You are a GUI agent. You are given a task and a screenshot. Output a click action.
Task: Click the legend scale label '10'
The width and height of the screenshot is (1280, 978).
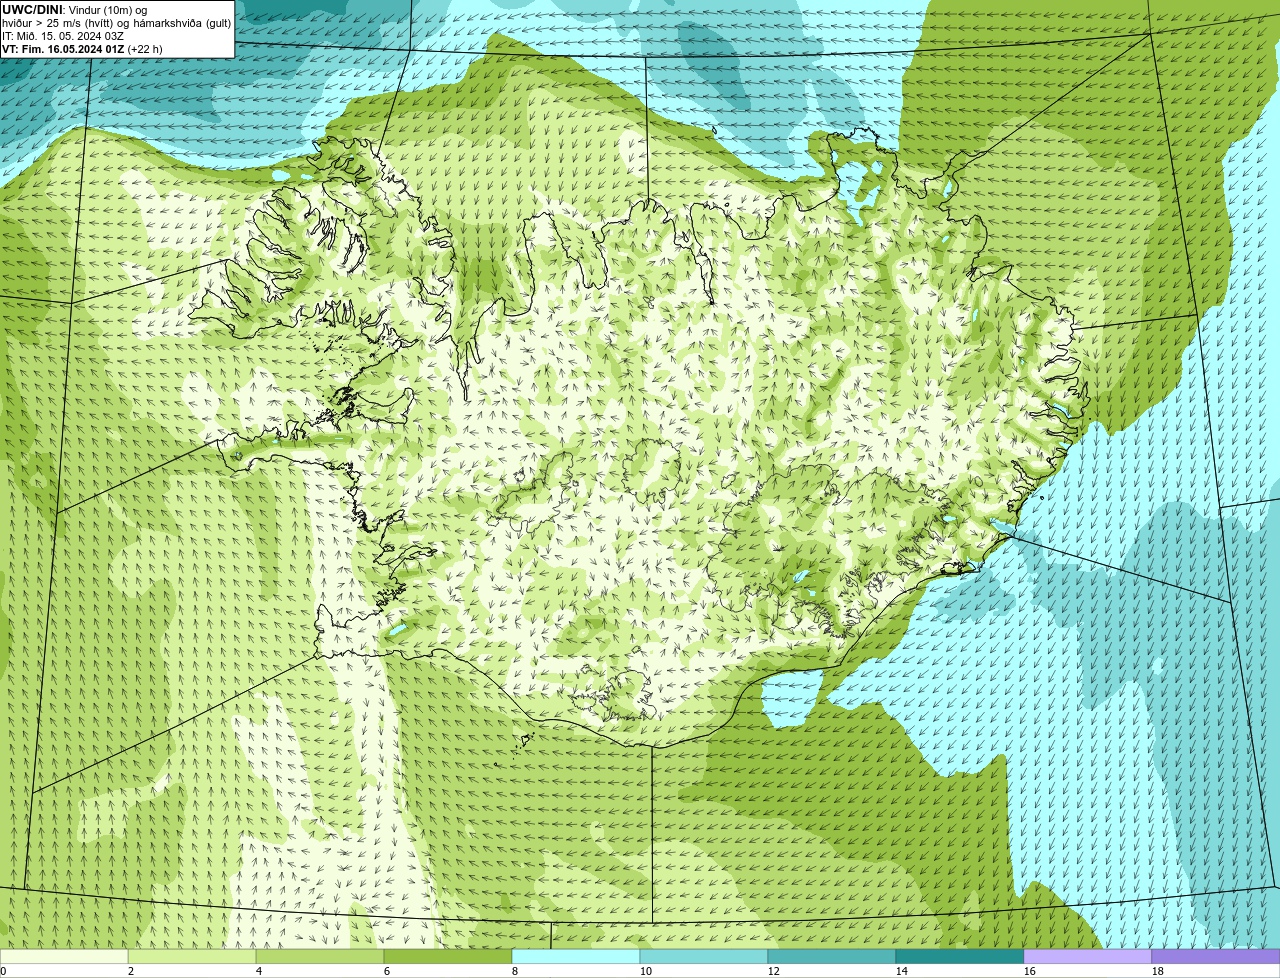(x=646, y=971)
